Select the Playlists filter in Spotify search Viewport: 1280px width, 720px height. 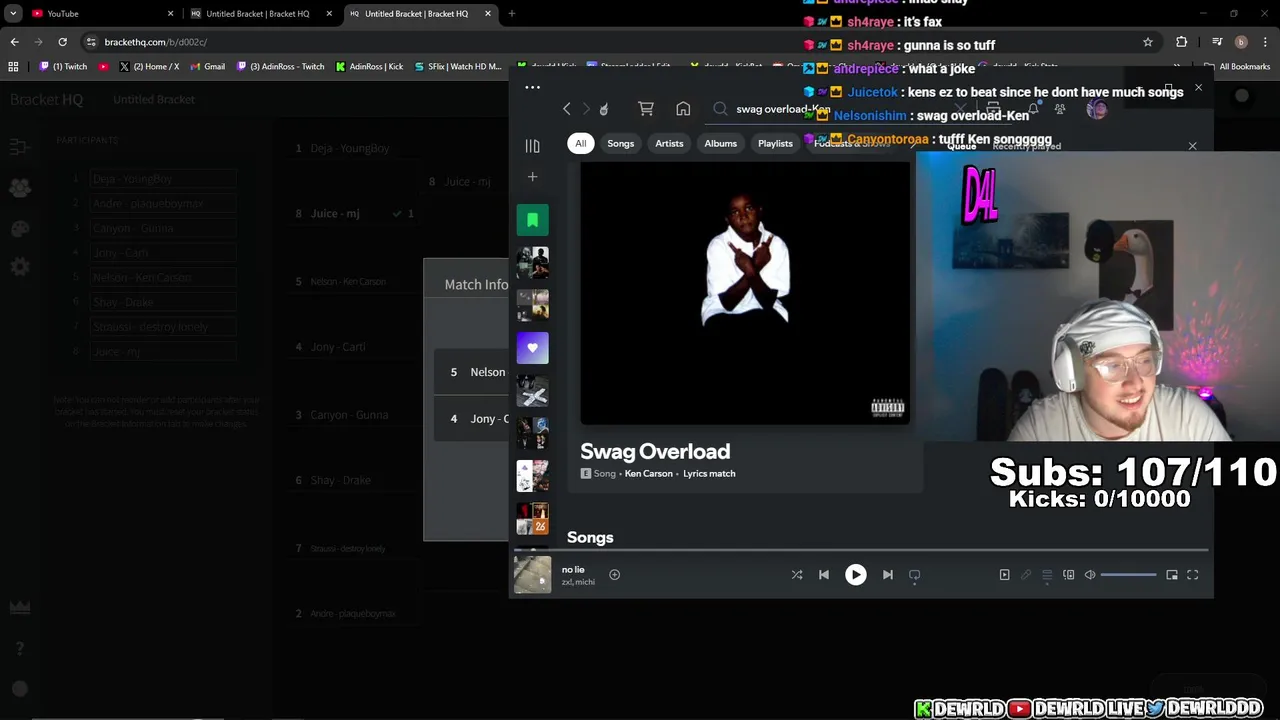point(775,143)
